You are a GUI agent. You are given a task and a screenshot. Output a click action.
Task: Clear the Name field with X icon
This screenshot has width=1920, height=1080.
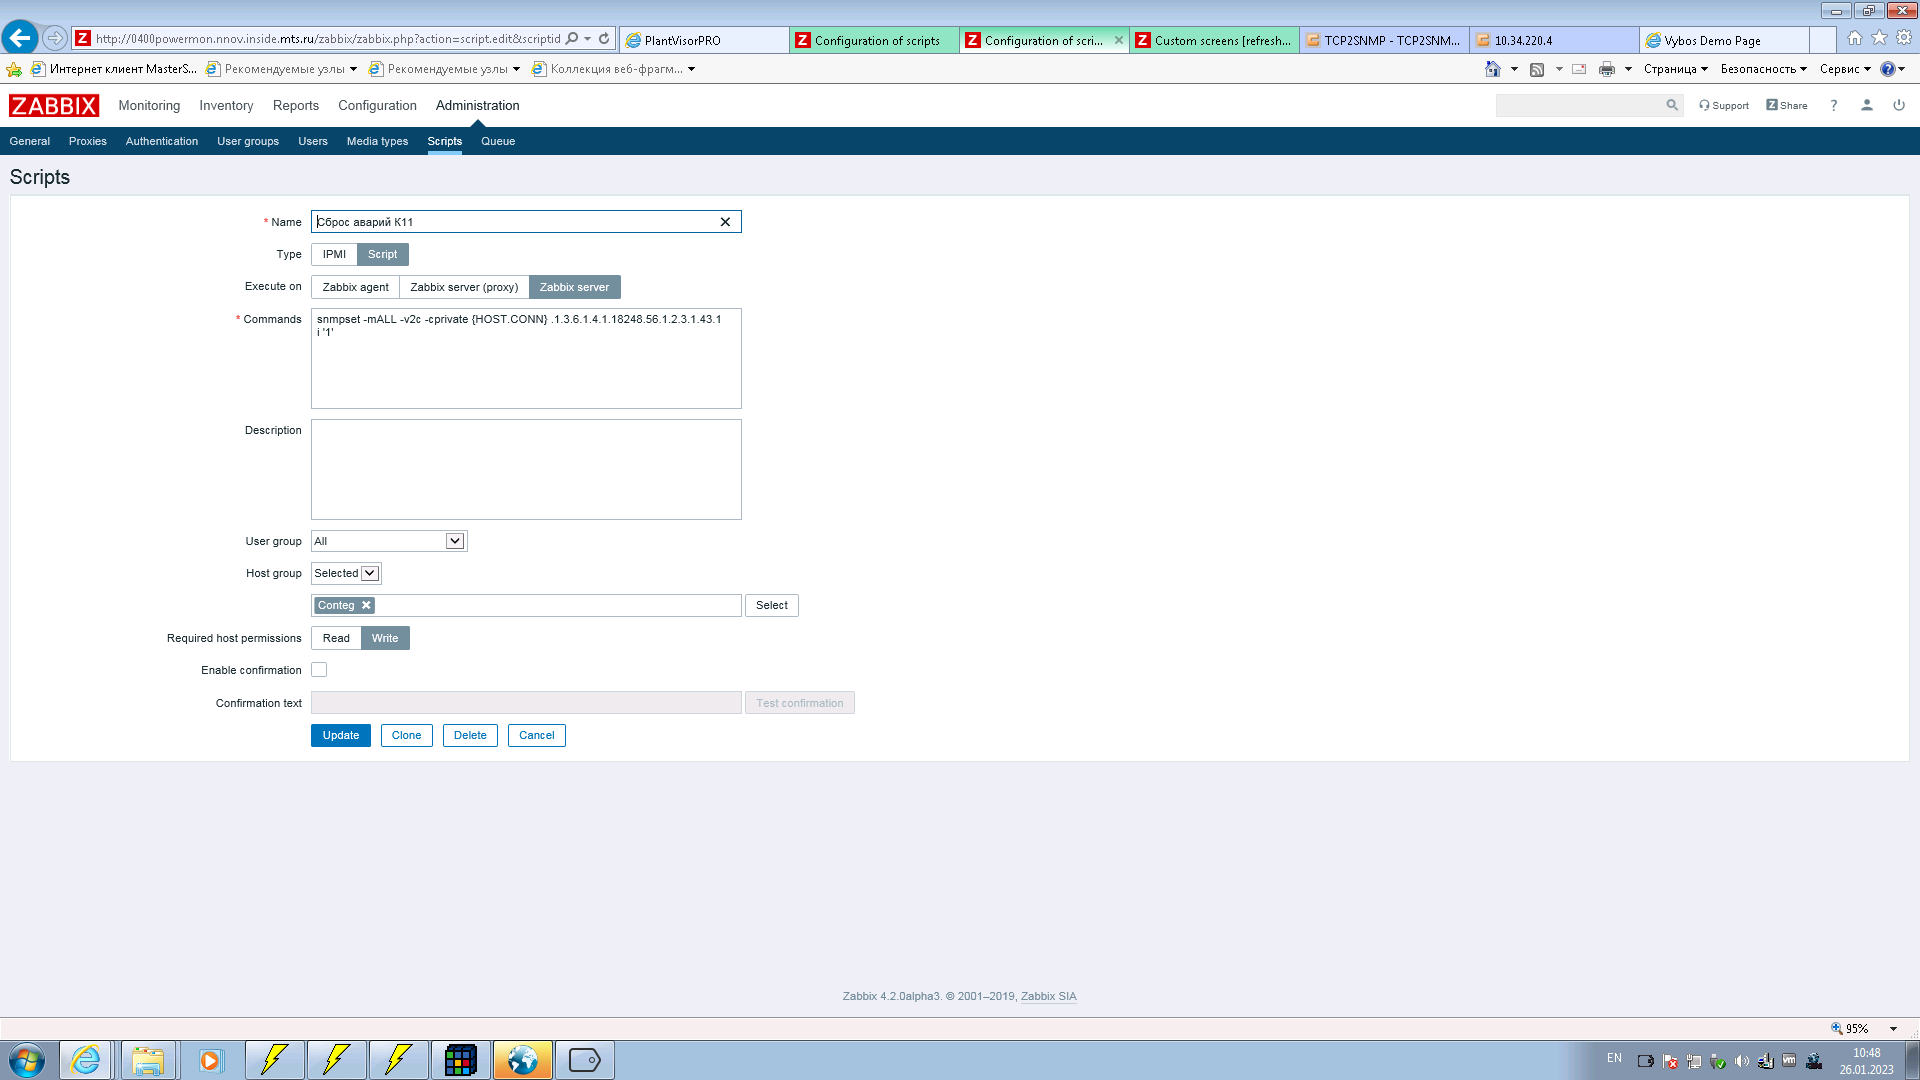tap(725, 222)
